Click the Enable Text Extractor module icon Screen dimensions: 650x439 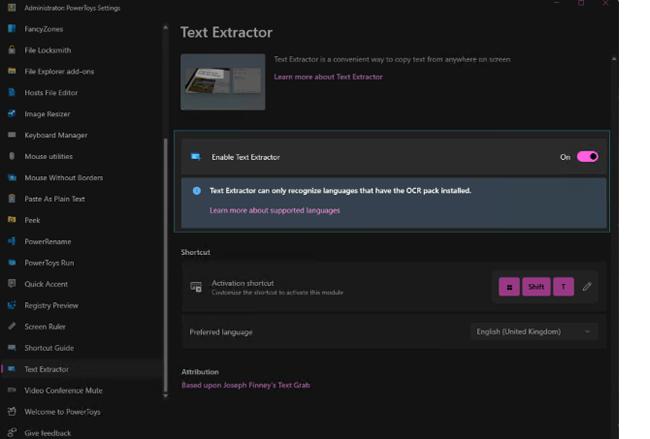click(195, 157)
